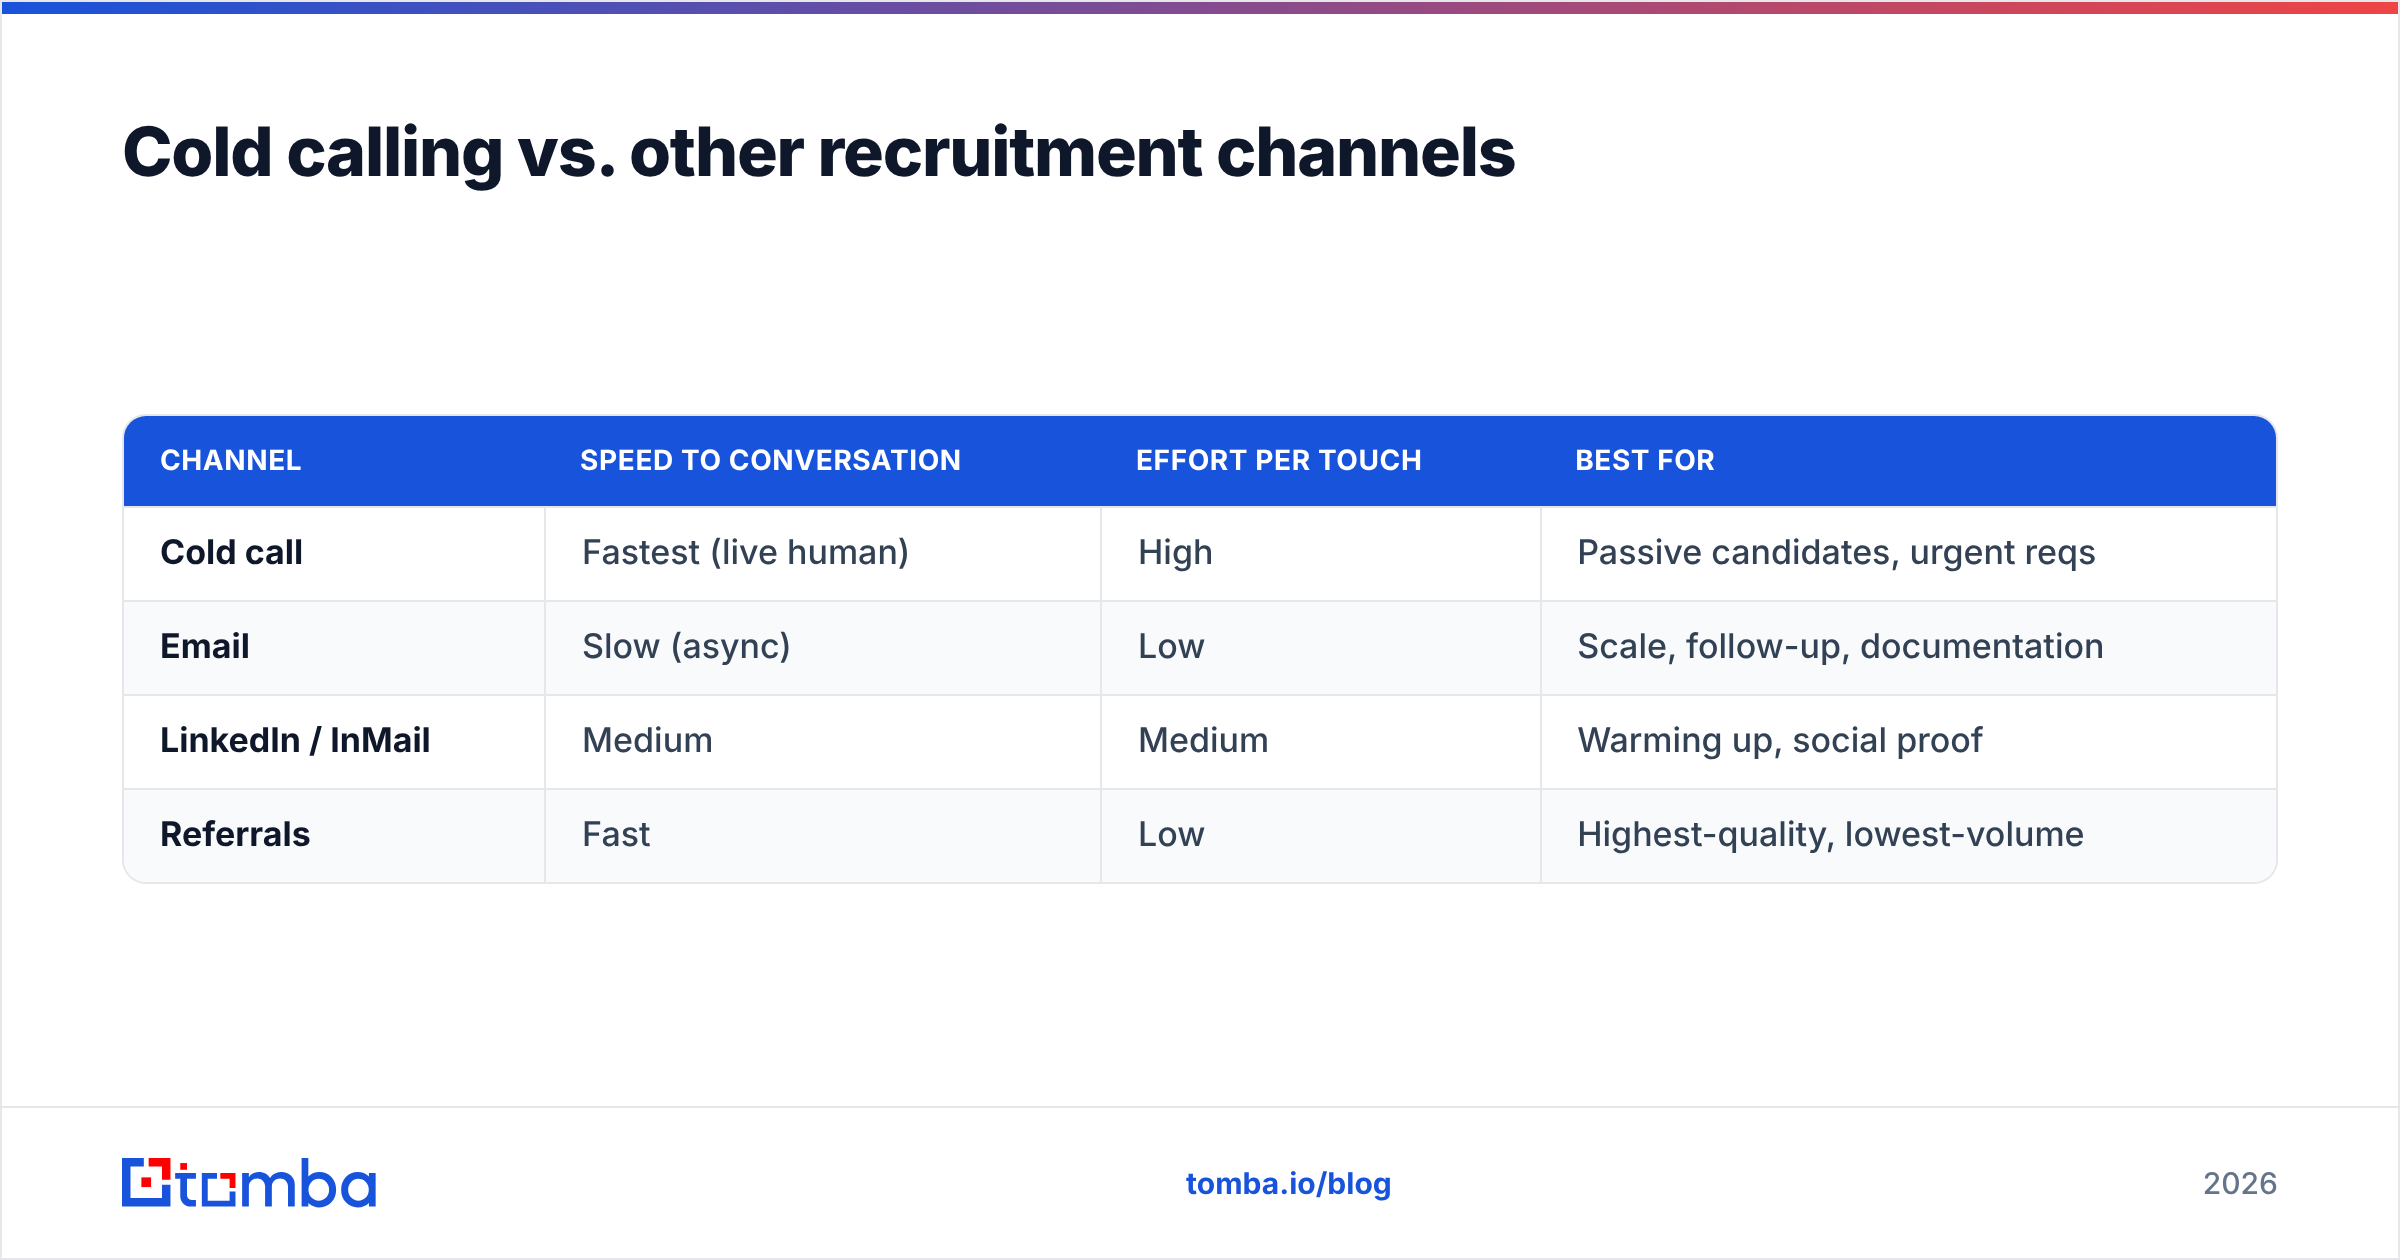The width and height of the screenshot is (2400, 1260).
Task: Click the tomba logo
Action: click(249, 1183)
